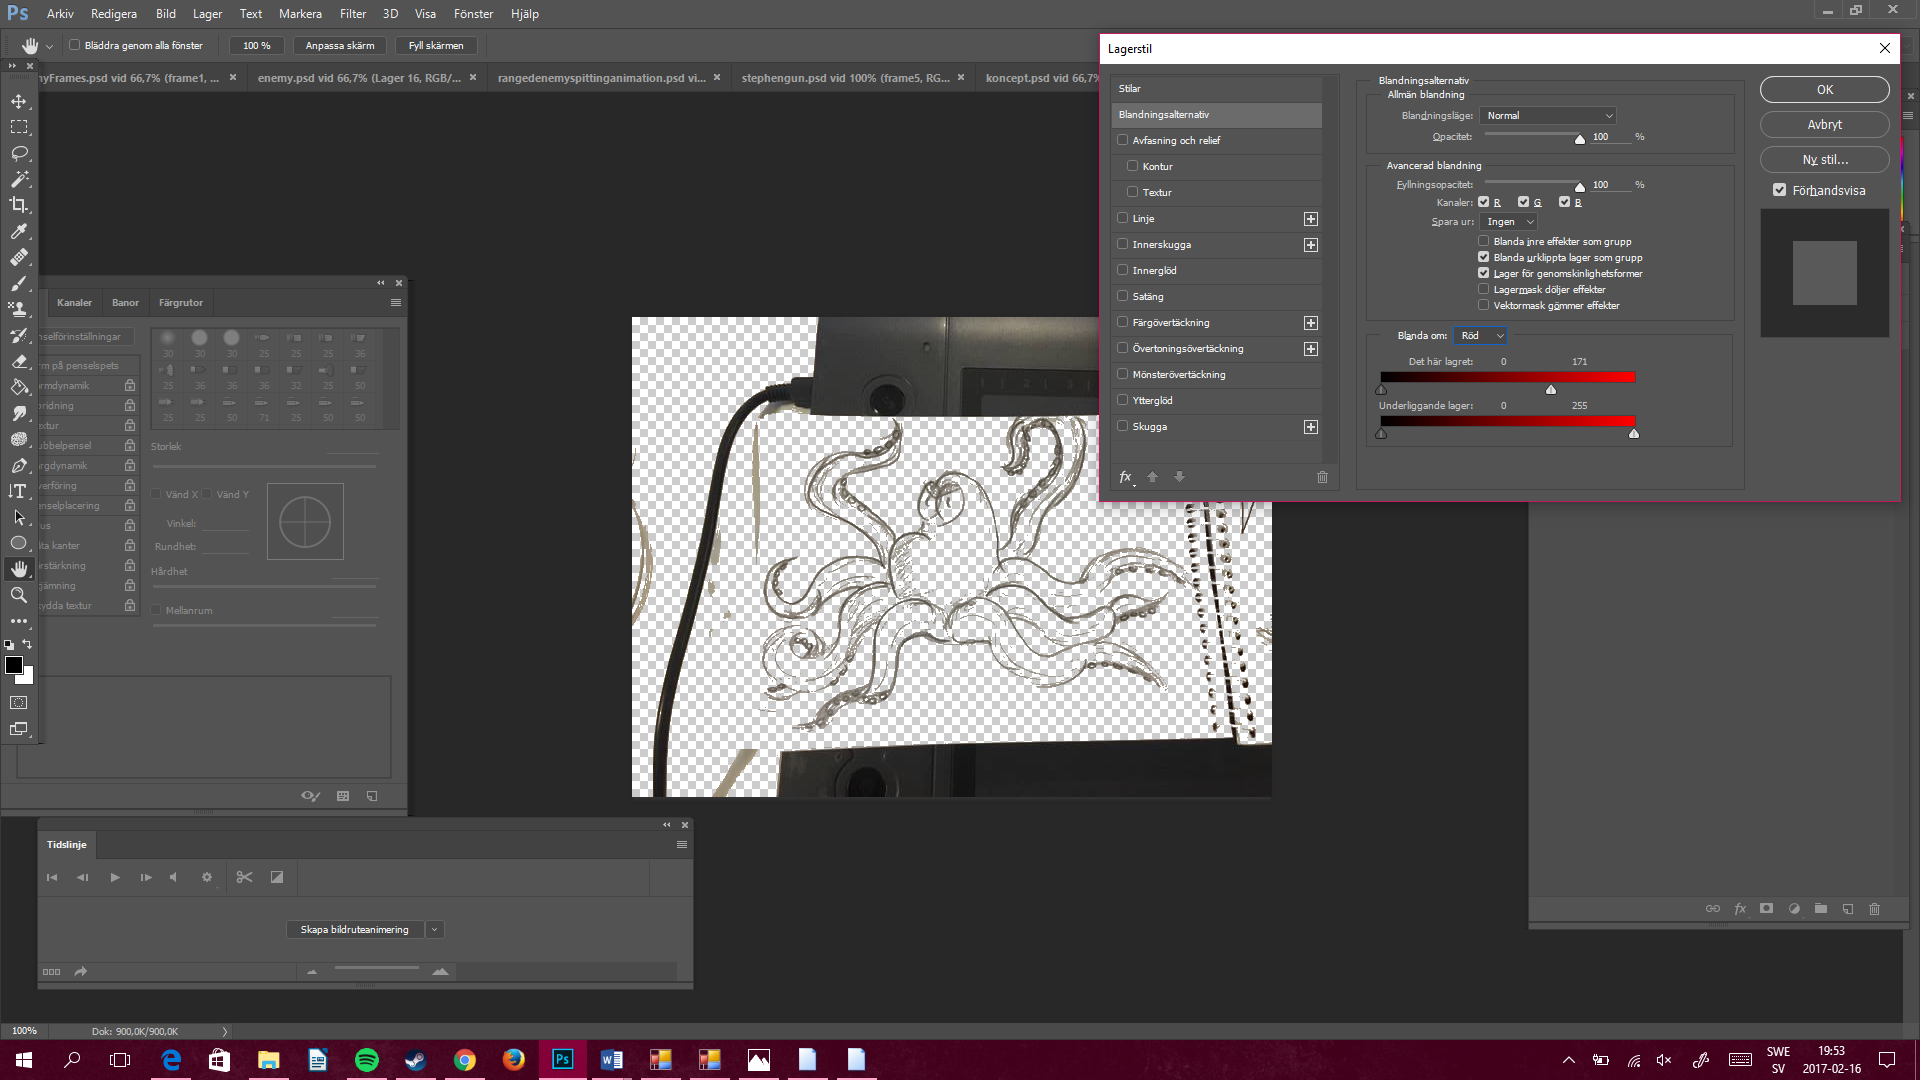Expand the dropdown beside Skapa bildruteanimering
This screenshot has height=1080, width=1920.
(x=434, y=929)
